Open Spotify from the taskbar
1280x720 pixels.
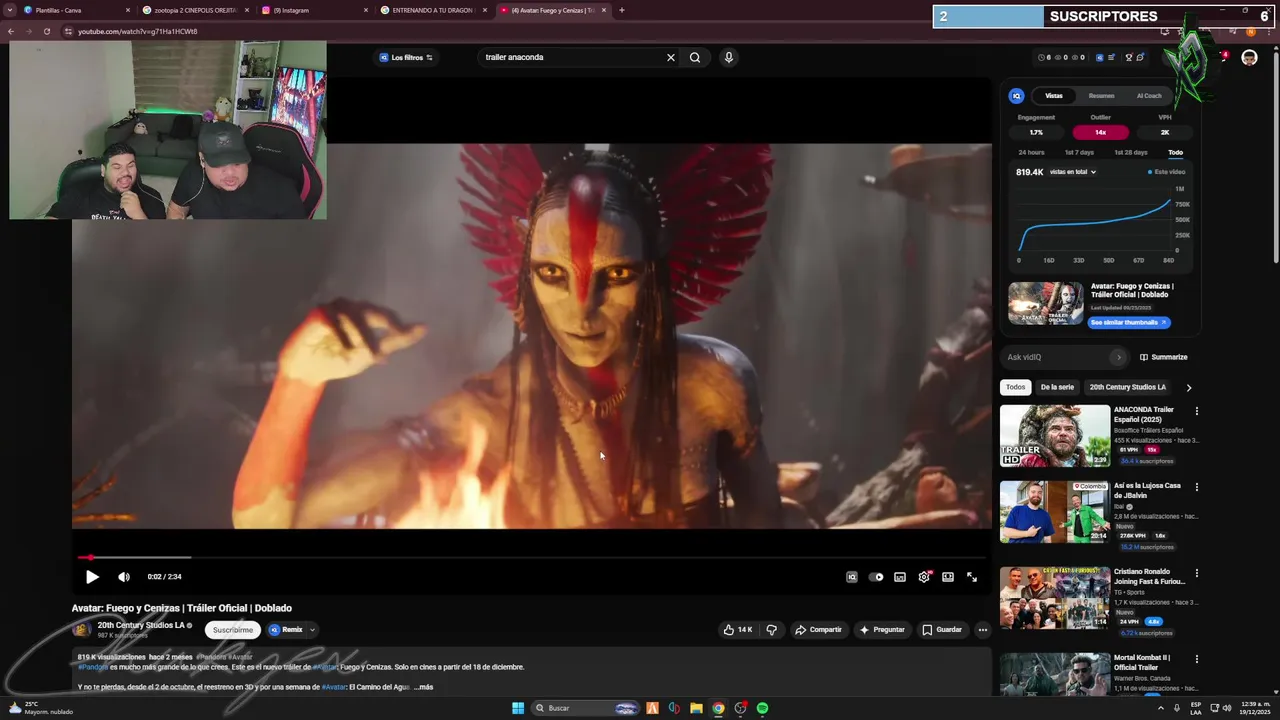click(x=762, y=708)
